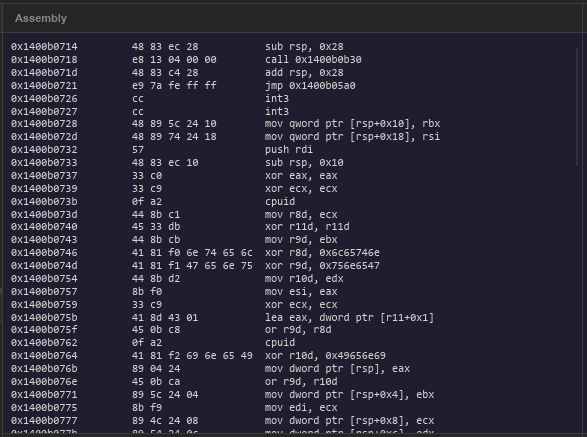This screenshot has width=587, height=437.
Task: Click the 'add rsp, 0x28' instruction
Action: coord(304,73)
